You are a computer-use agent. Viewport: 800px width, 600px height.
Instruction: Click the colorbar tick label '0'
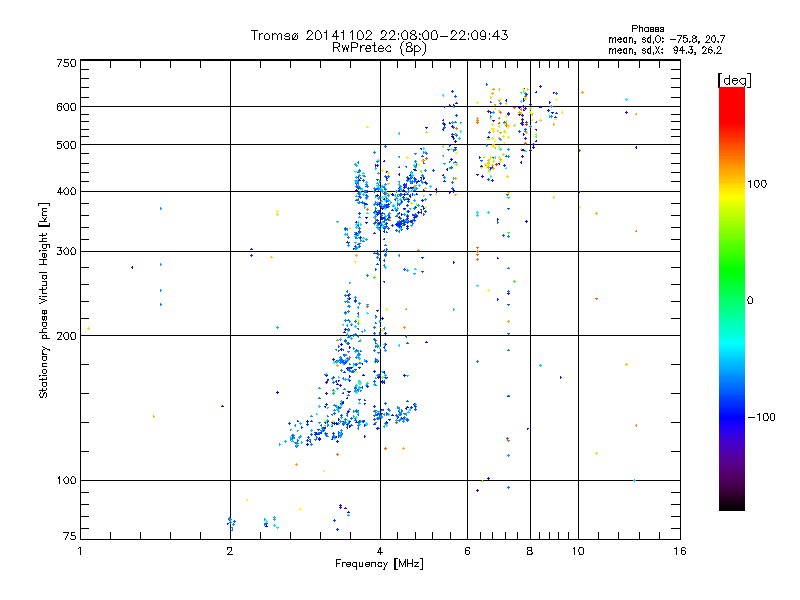[x=750, y=301]
